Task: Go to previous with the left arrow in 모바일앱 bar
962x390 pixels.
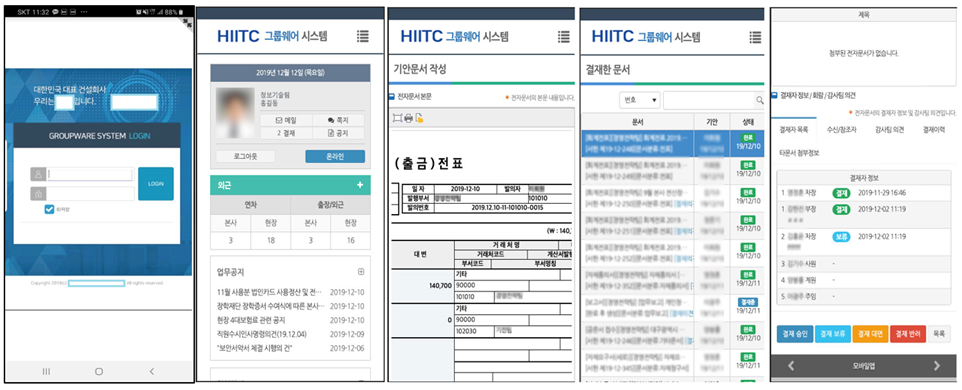Action: (791, 365)
